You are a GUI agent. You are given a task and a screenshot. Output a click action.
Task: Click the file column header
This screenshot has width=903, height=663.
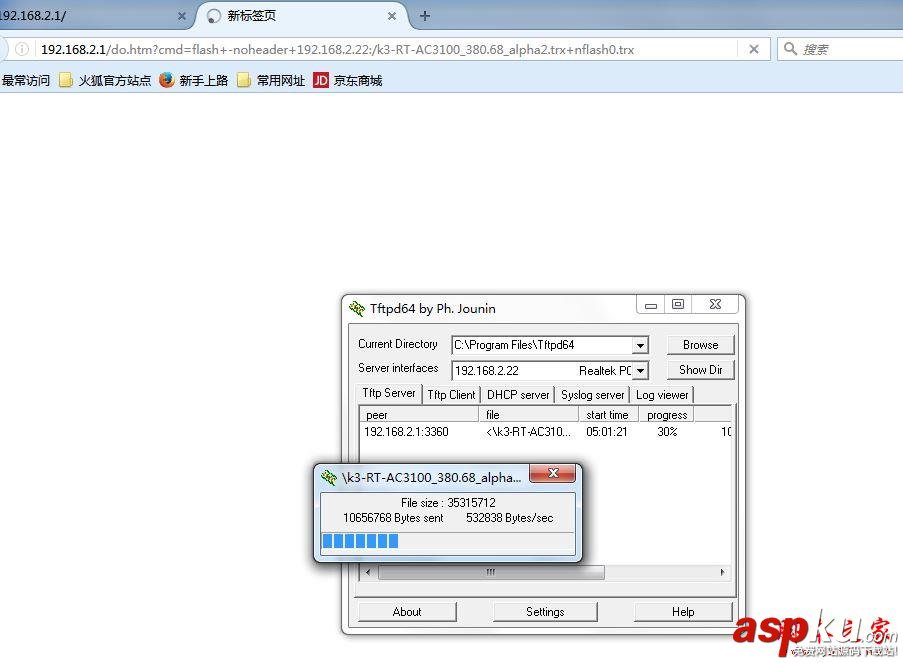(529, 415)
